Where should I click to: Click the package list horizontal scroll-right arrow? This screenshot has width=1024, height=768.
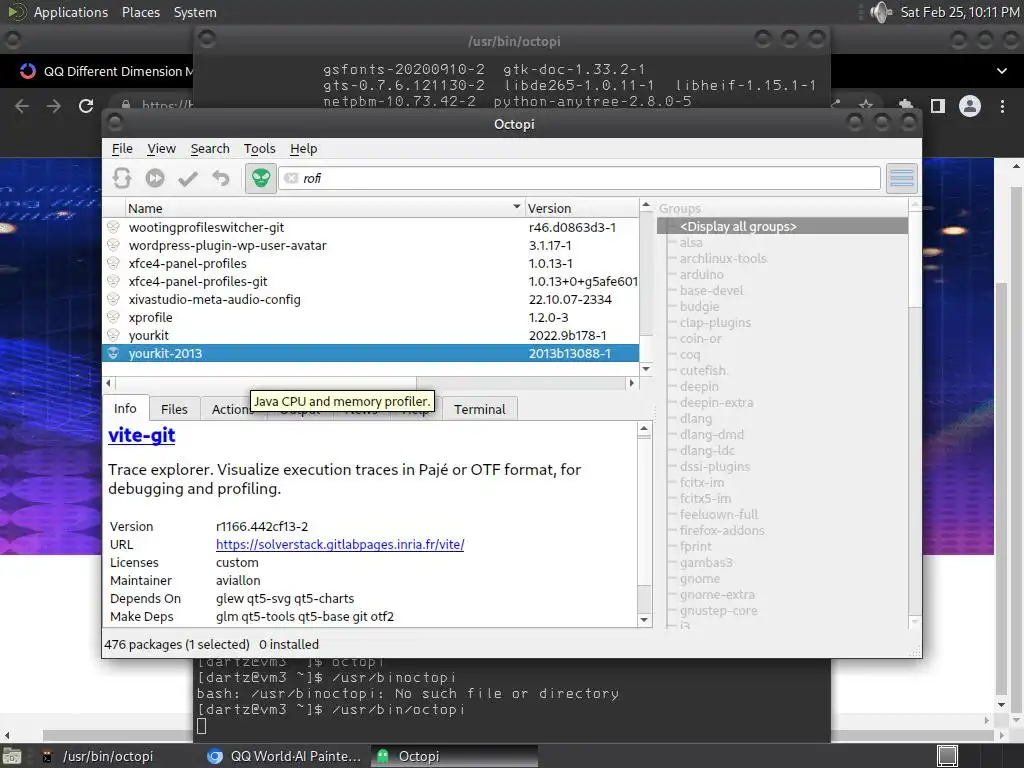tap(632, 383)
